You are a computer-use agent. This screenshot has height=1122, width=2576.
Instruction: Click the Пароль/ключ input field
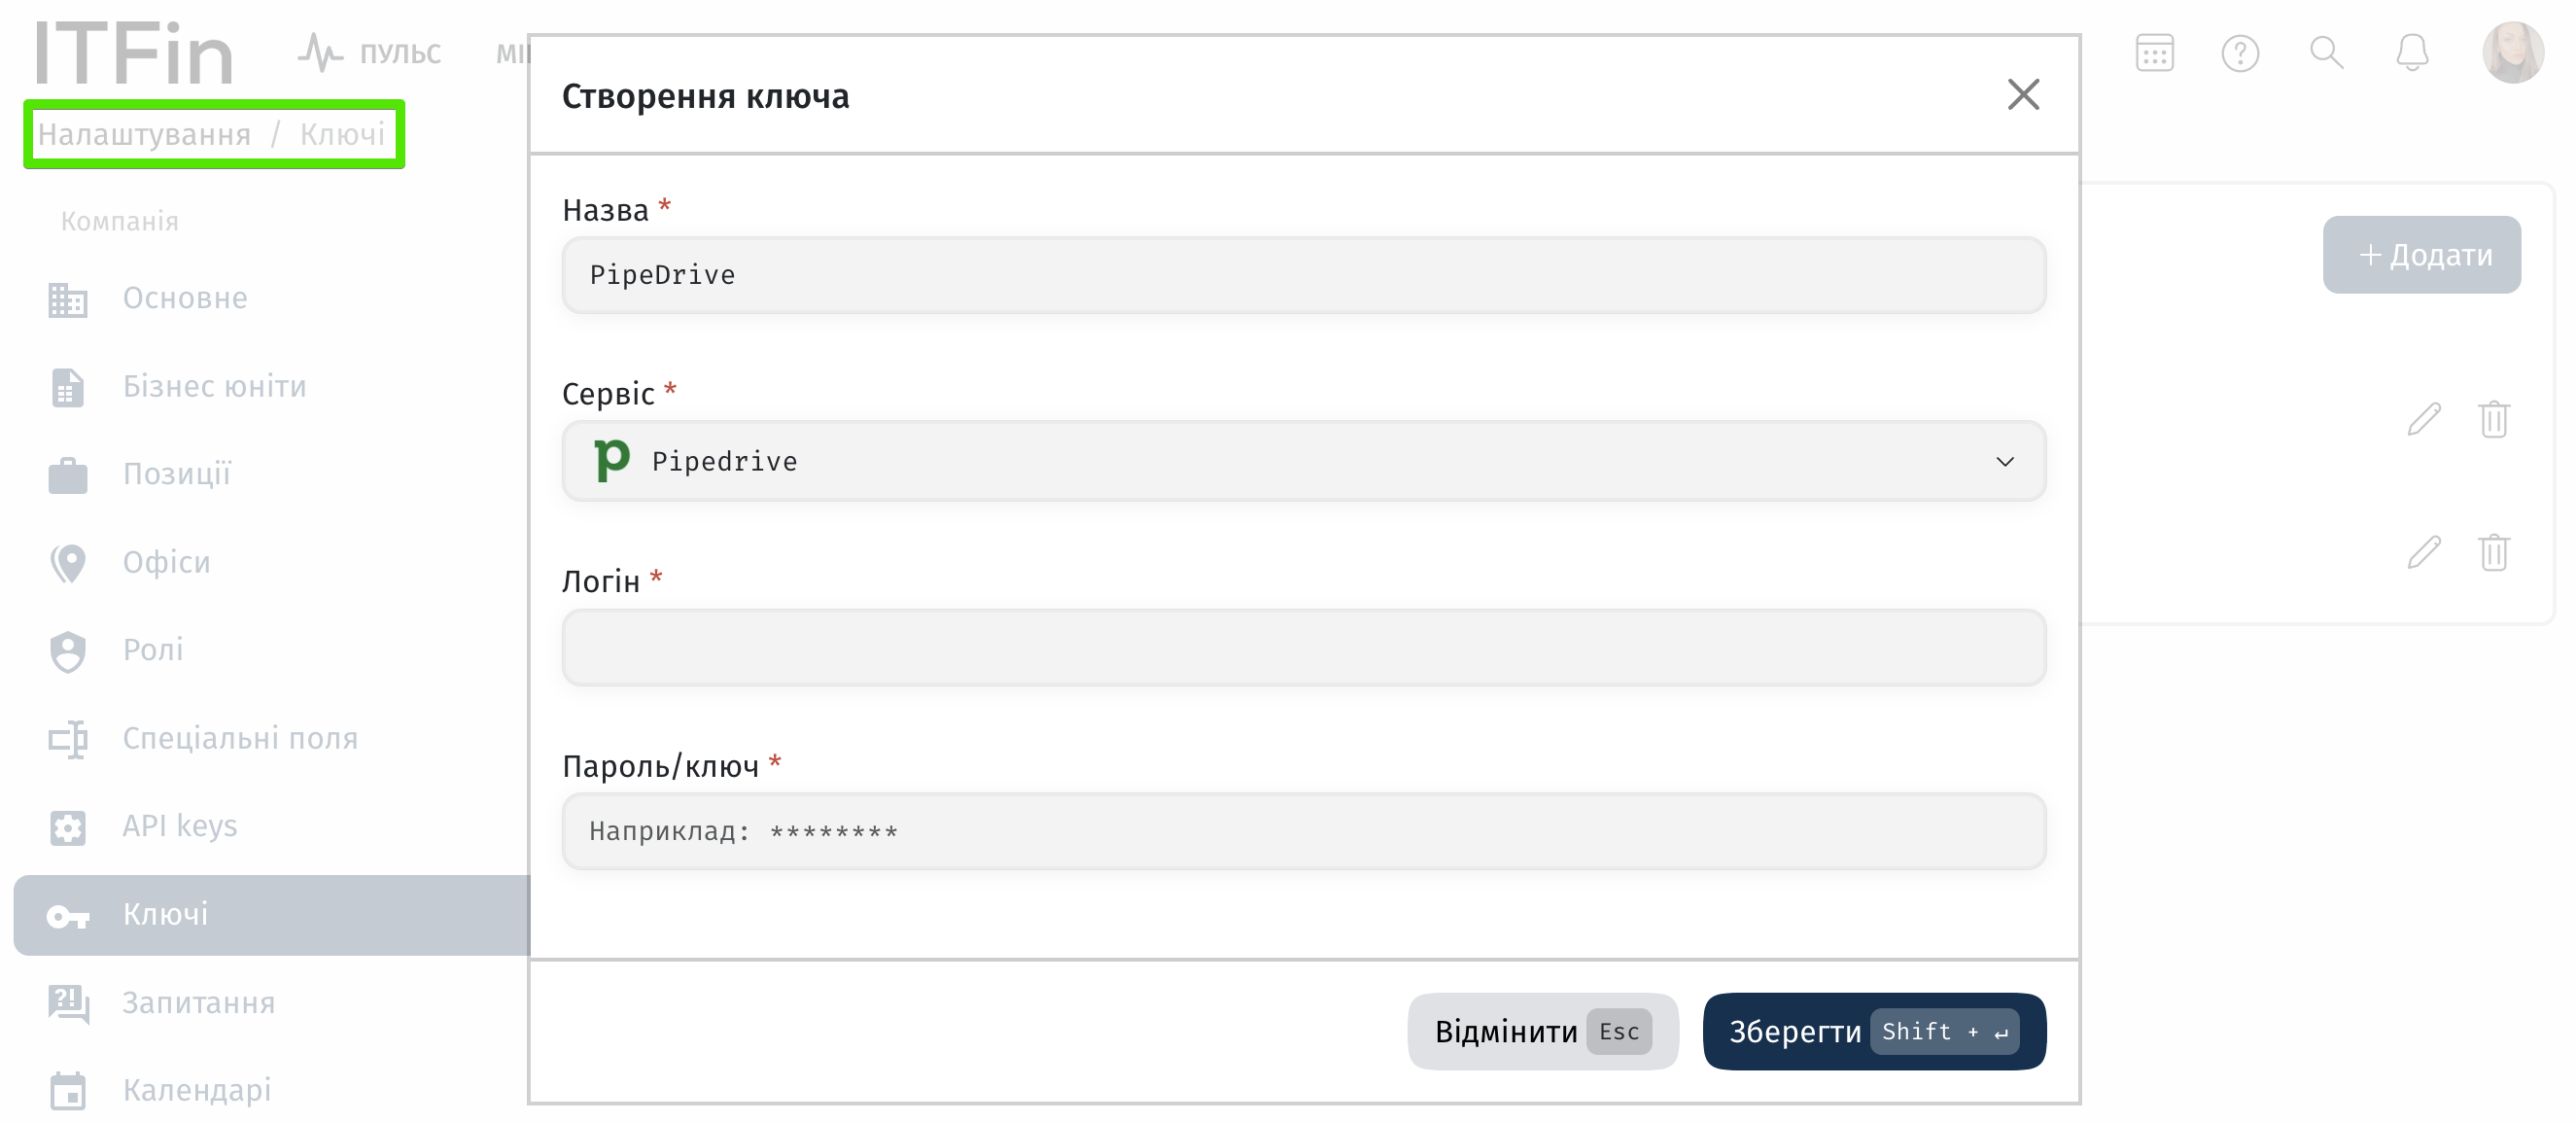pyautogui.click(x=1304, y=831)
